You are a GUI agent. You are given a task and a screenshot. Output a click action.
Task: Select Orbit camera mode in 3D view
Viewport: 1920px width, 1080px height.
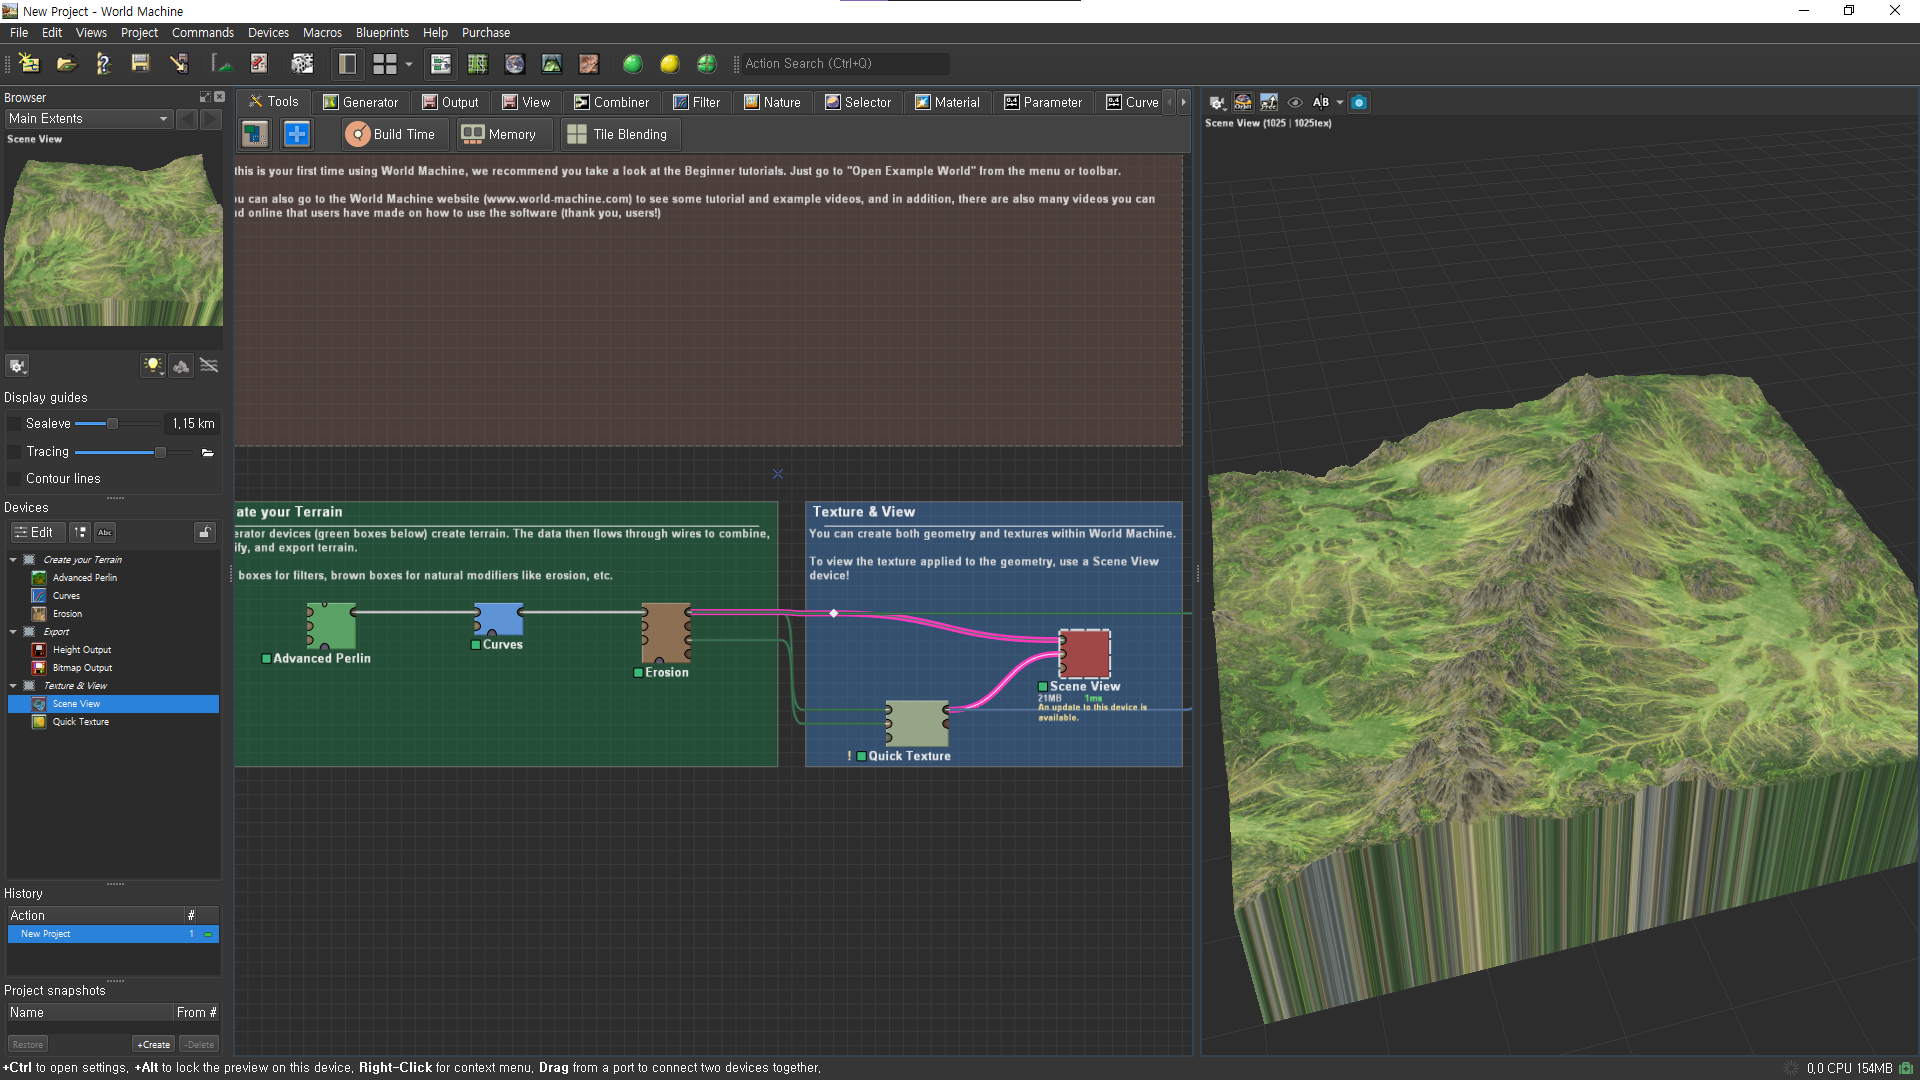coord(1243,102)
